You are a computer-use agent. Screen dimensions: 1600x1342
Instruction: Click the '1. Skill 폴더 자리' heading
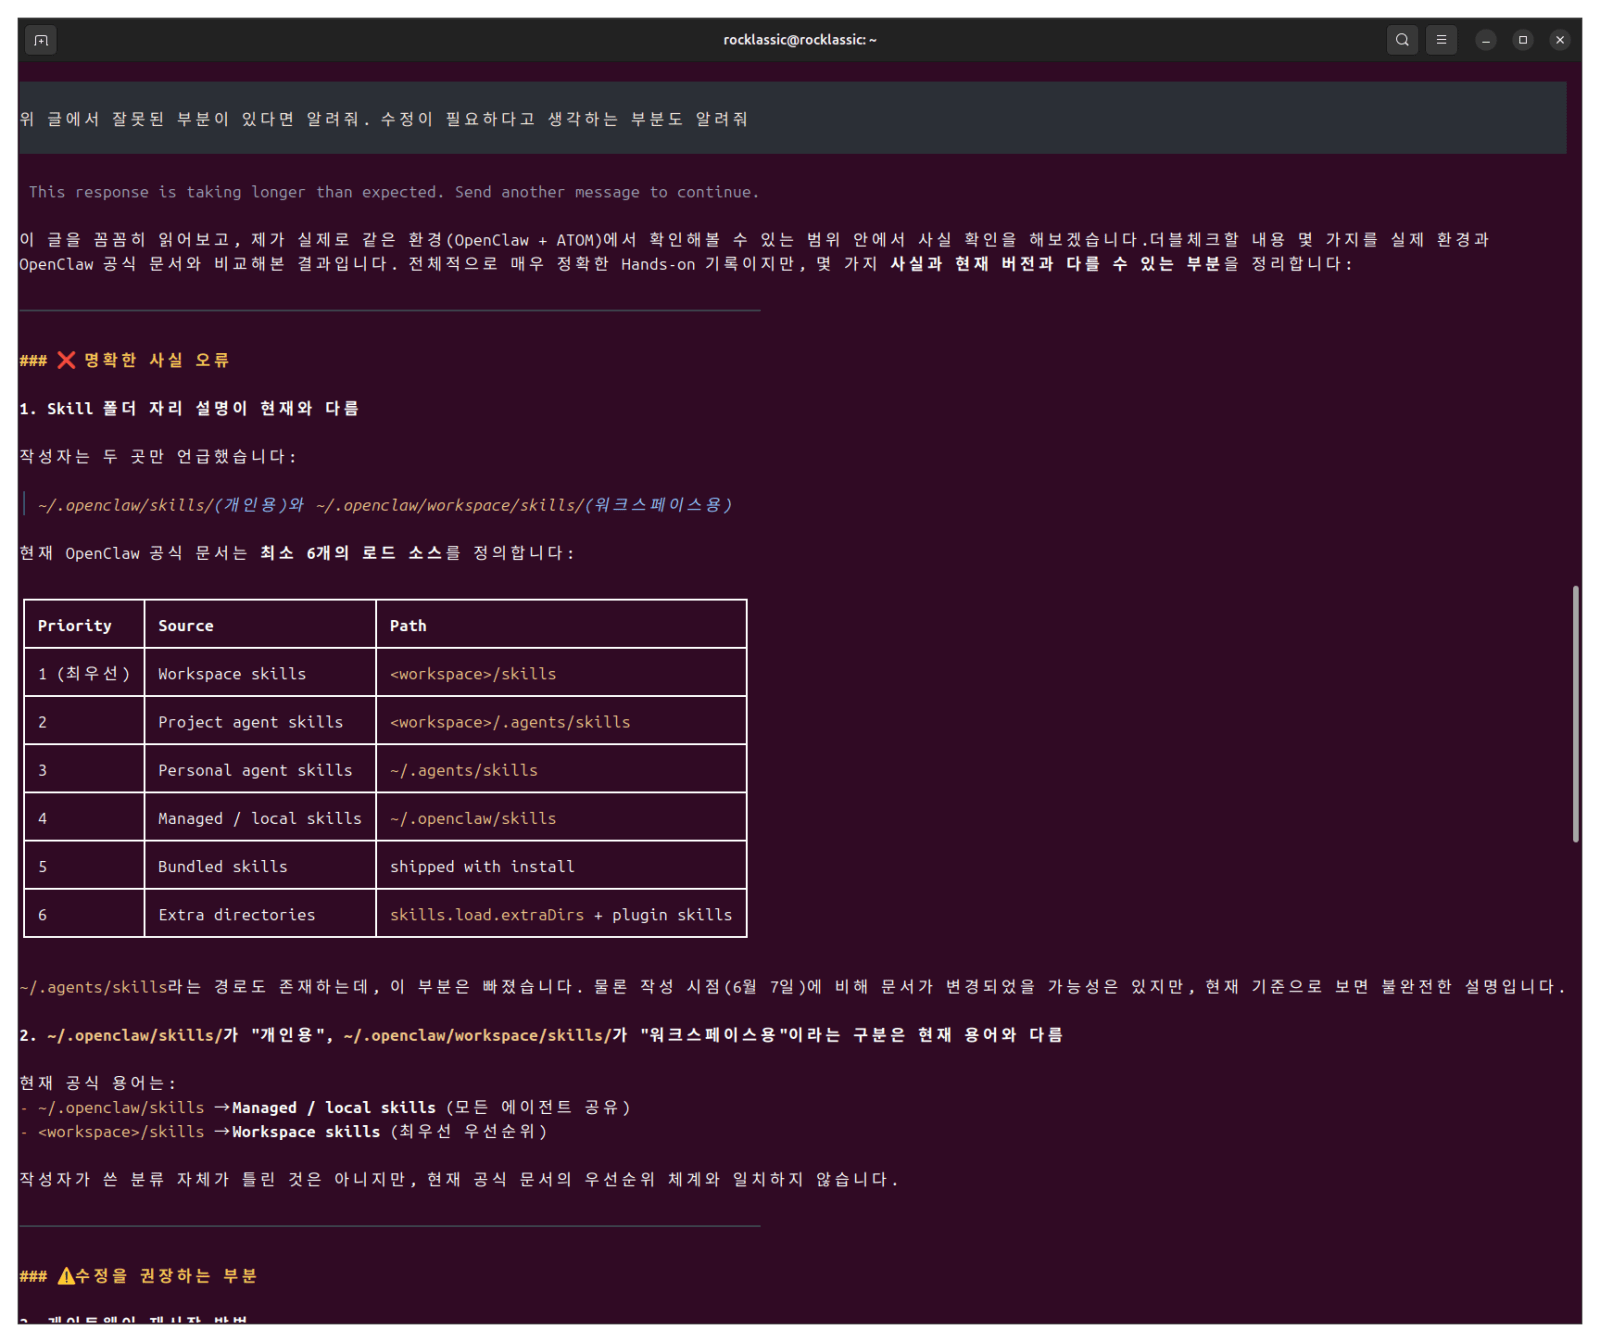tap(189, 408)
